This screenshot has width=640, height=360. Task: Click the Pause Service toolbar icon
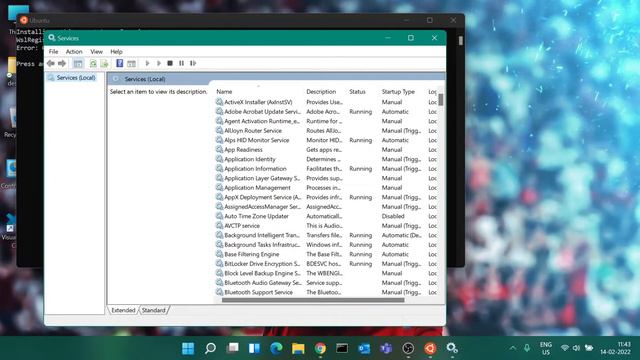click(x=181, y=63)
